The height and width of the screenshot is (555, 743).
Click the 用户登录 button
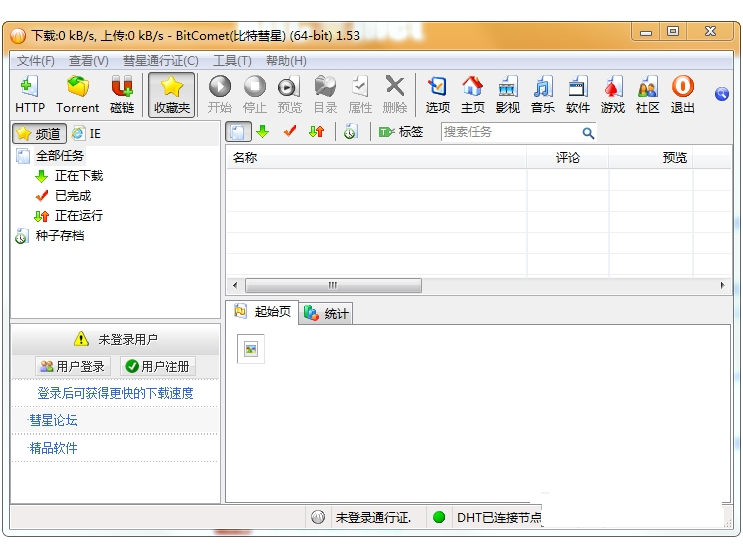[x=72, y=366]
